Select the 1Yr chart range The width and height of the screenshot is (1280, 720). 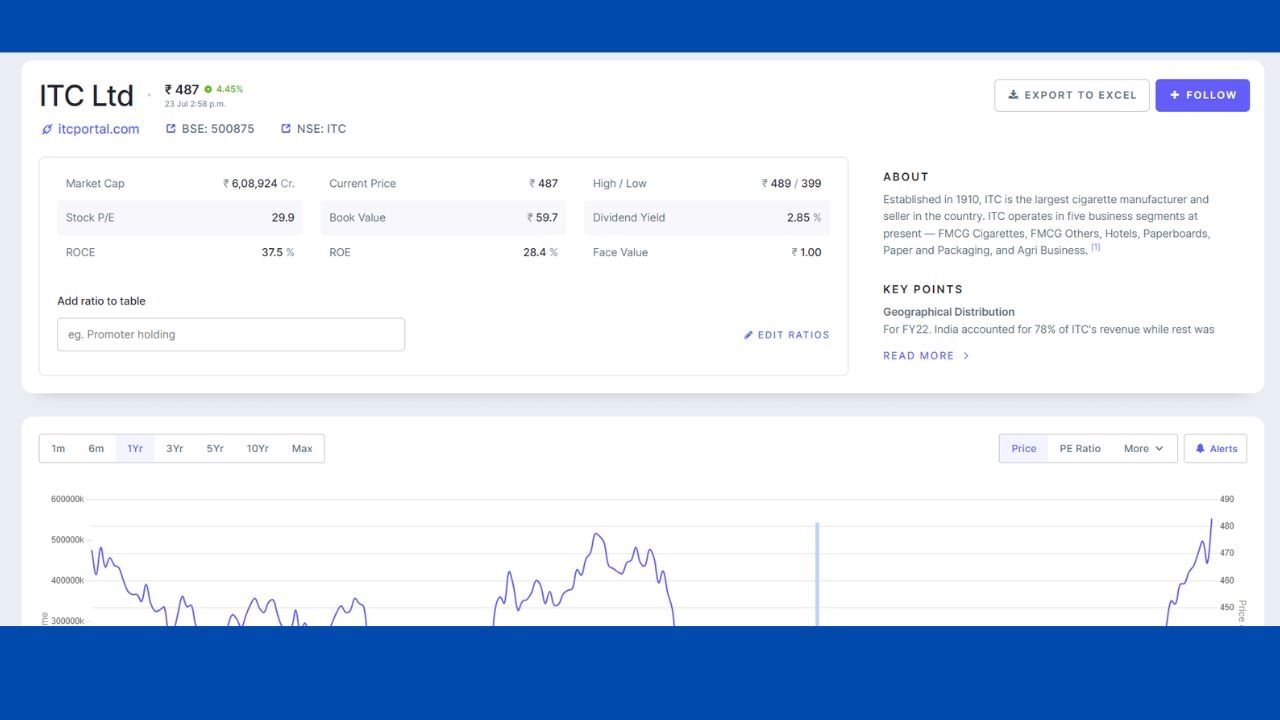click(x=135, y=449)
